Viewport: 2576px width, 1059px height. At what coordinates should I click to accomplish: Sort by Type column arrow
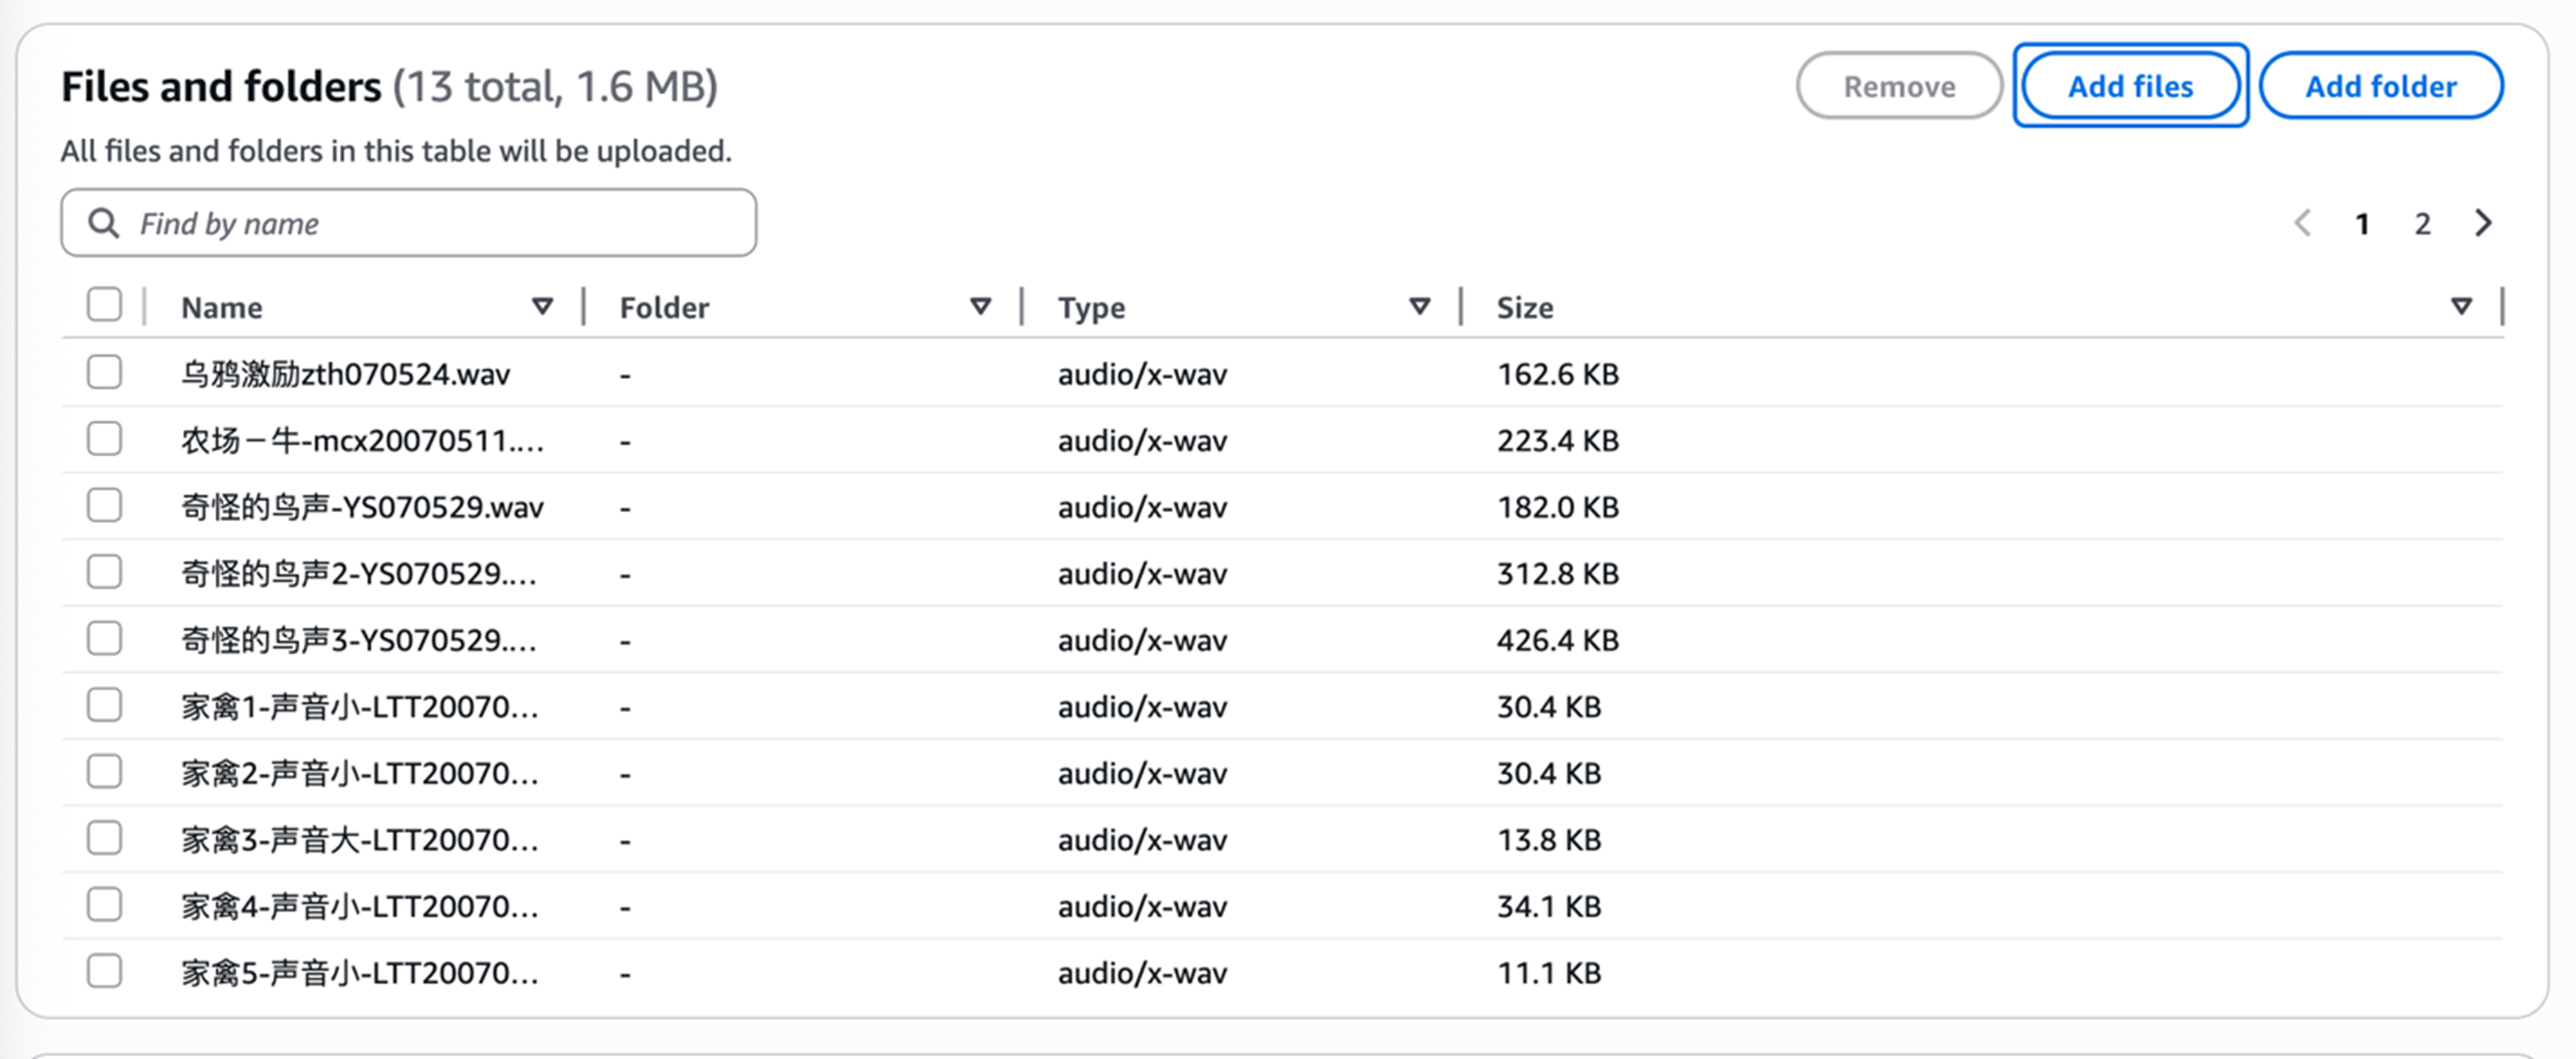tap(1419, 306)
